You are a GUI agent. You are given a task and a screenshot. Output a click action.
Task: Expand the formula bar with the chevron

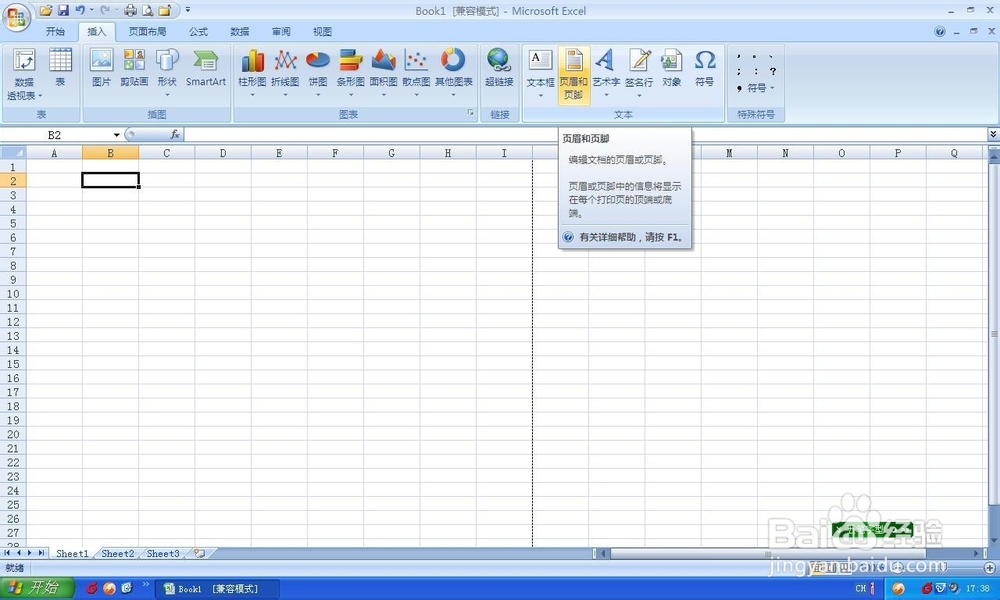pos(993,134)
